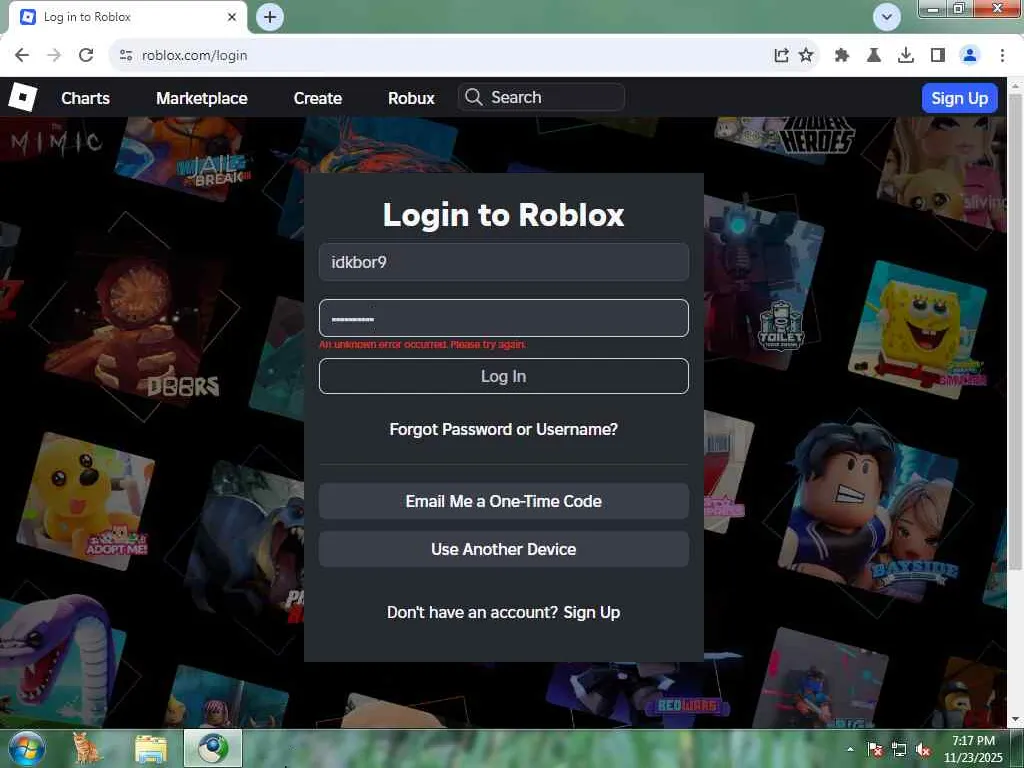Open the cat icon in taskbar
1024x768 pixels.
[x=88, y=748]
